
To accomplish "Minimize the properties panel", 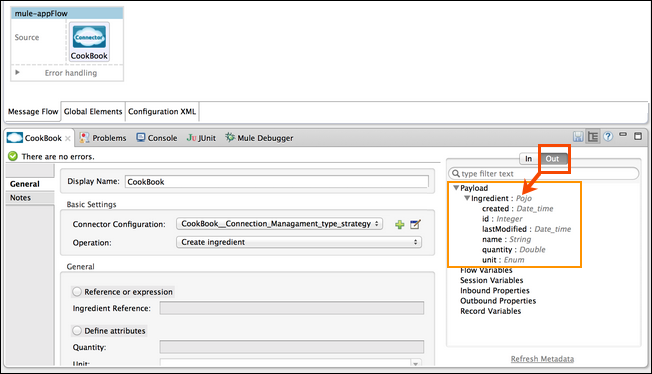I will tap(623, 134).
